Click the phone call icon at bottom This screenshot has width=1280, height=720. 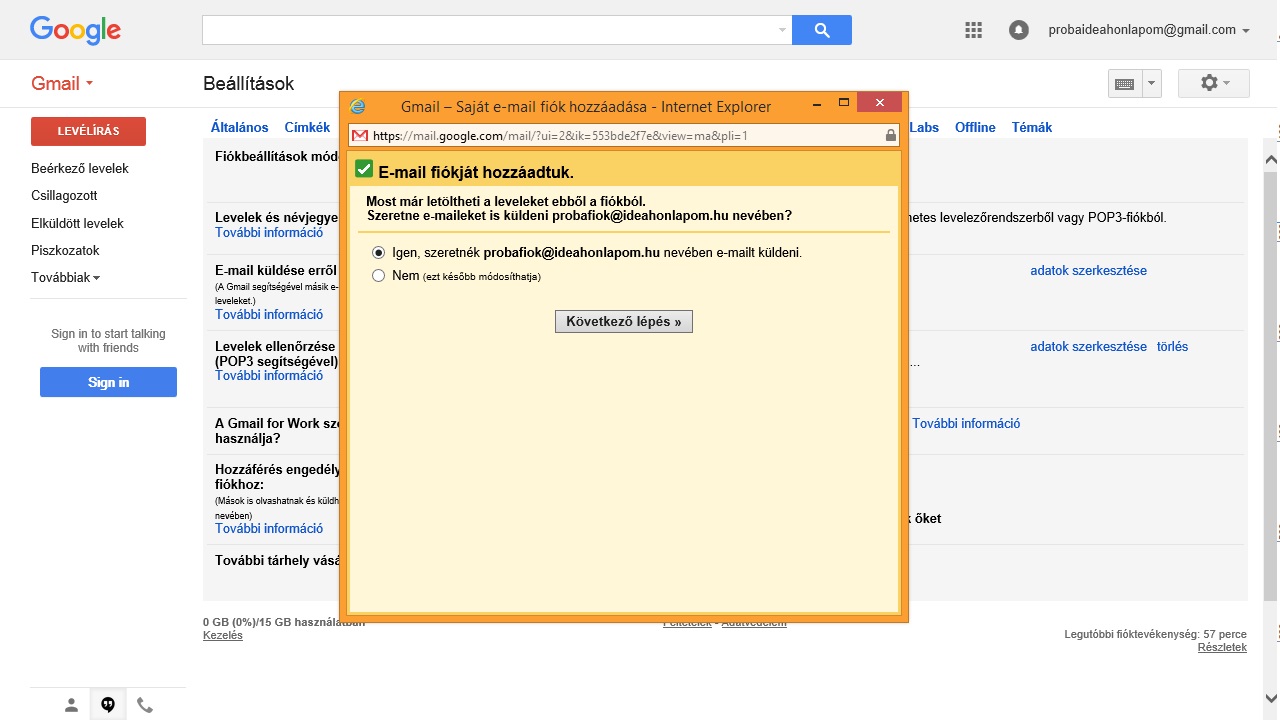145,705
